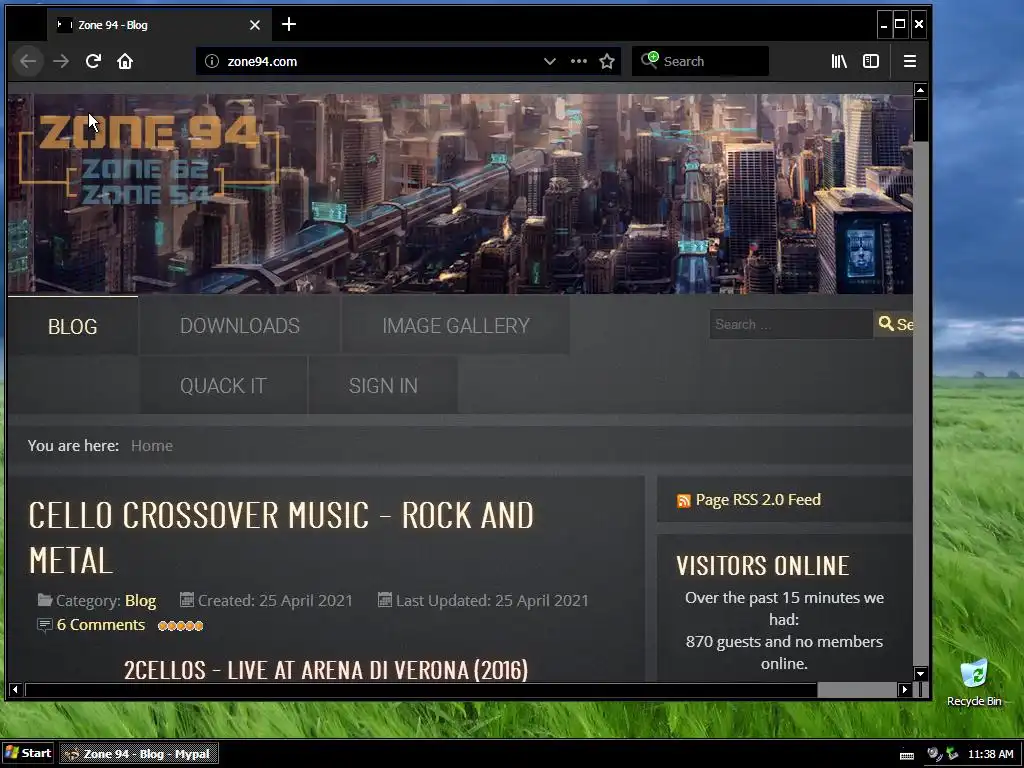
Task: Expand the address bar history dropdown
Action: click(550, 61)
